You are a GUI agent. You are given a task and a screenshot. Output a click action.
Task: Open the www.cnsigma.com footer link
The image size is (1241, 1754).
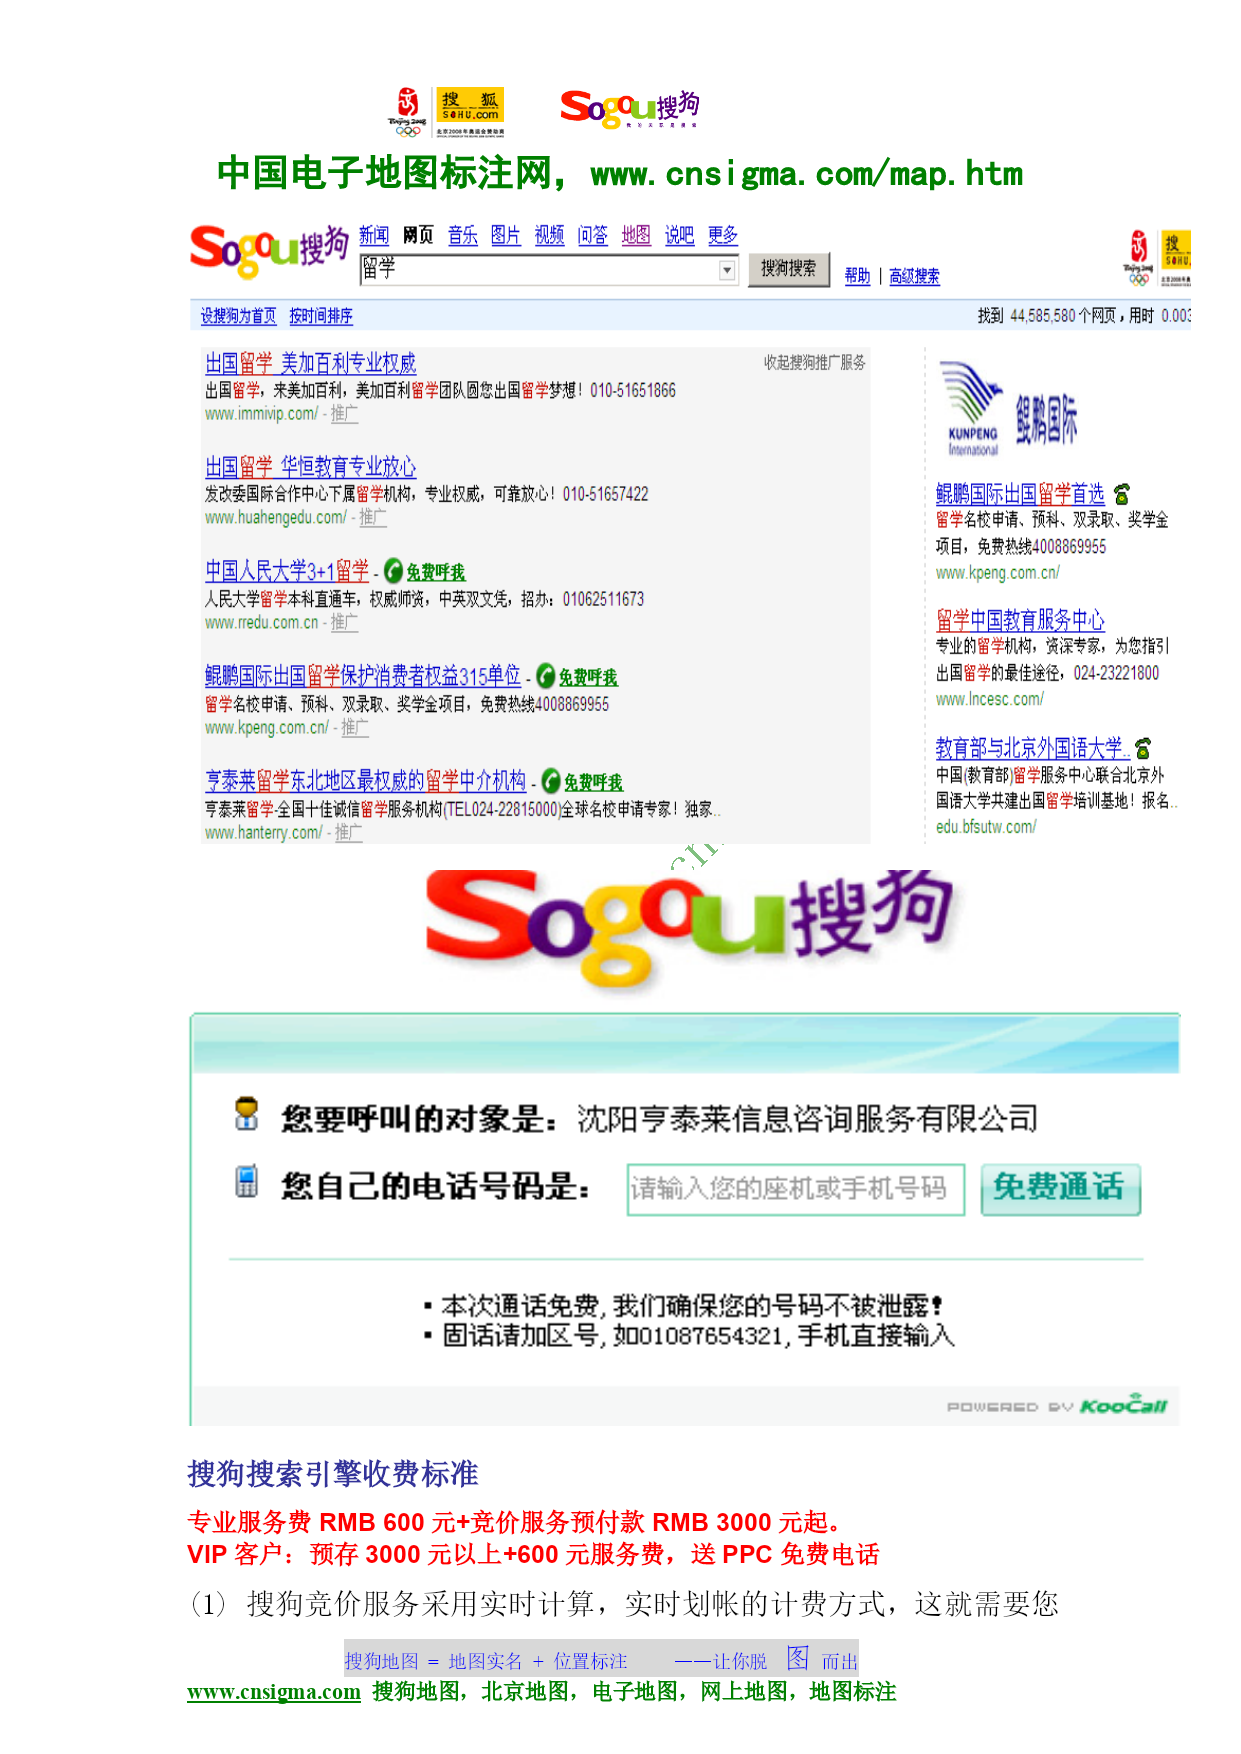(274, 1692)
